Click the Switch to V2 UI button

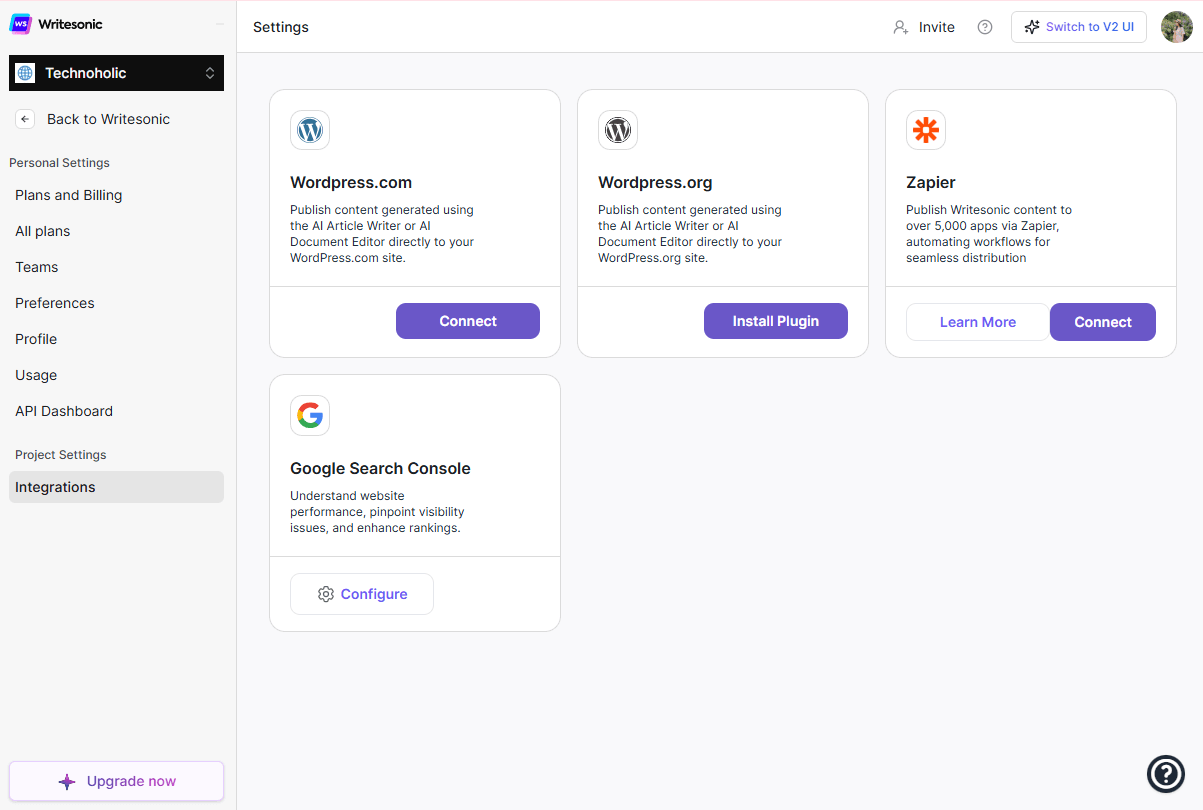[x=1079, y=27]
